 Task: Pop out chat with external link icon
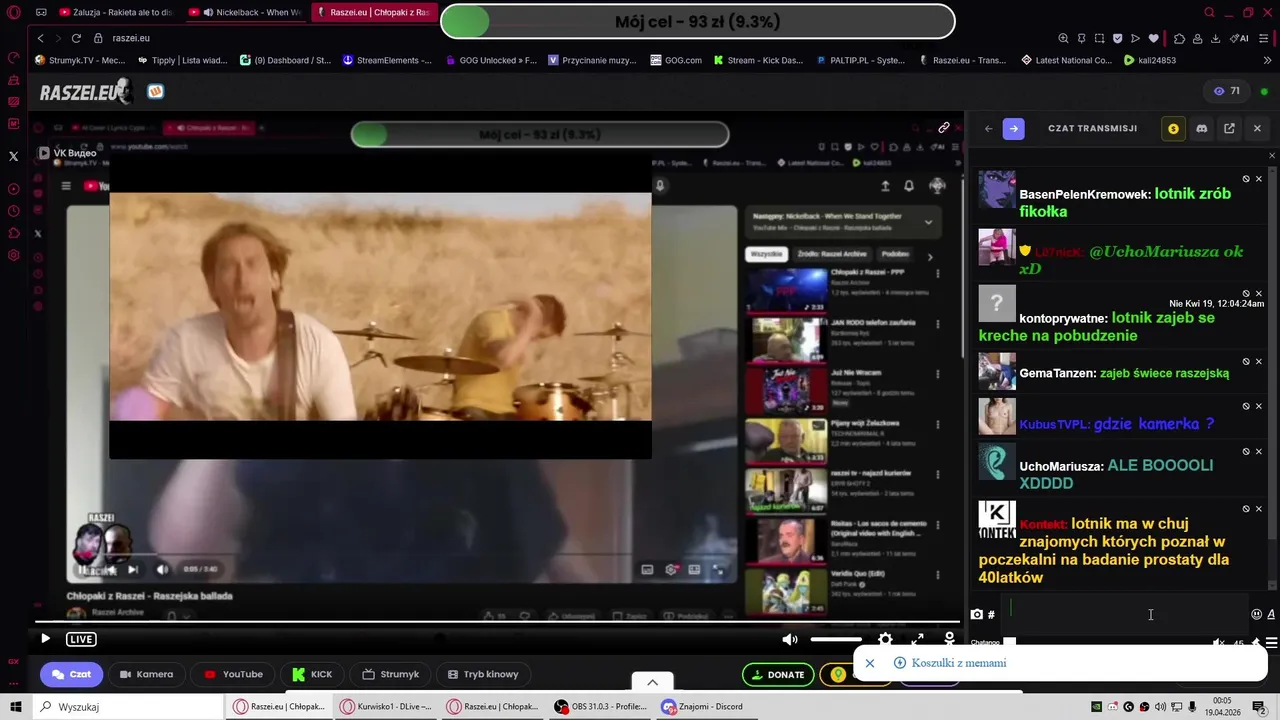[x=1229, y=128]
